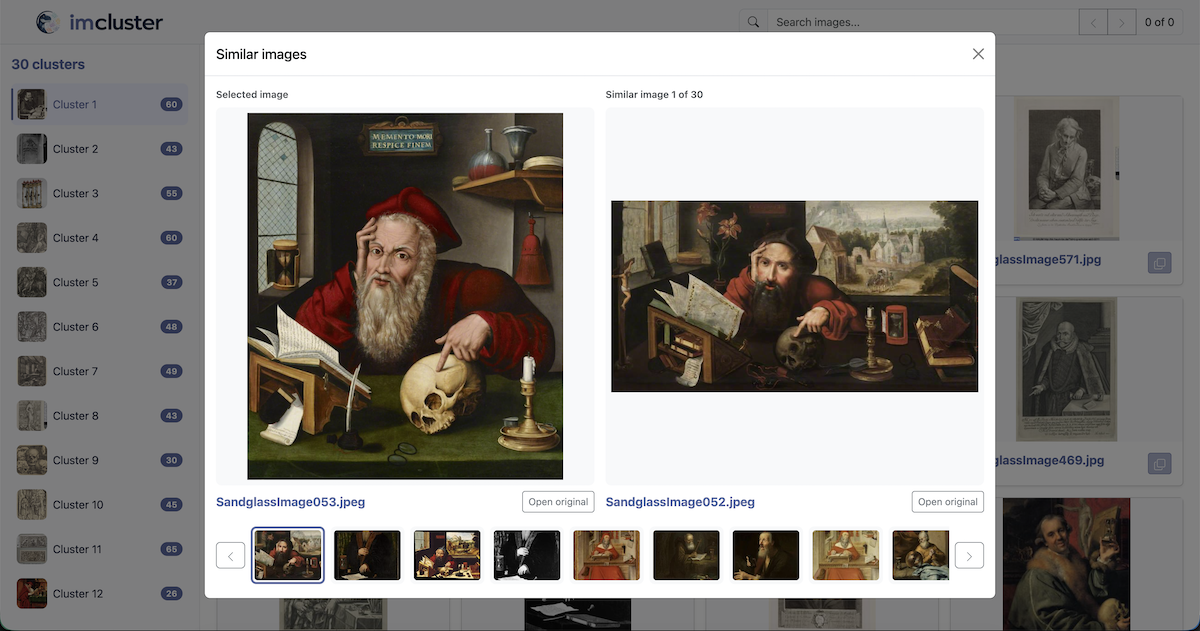Focus the Search images field
This screenshot has width=1200, height=631.
pyautogui.click(x=922, y=22)
